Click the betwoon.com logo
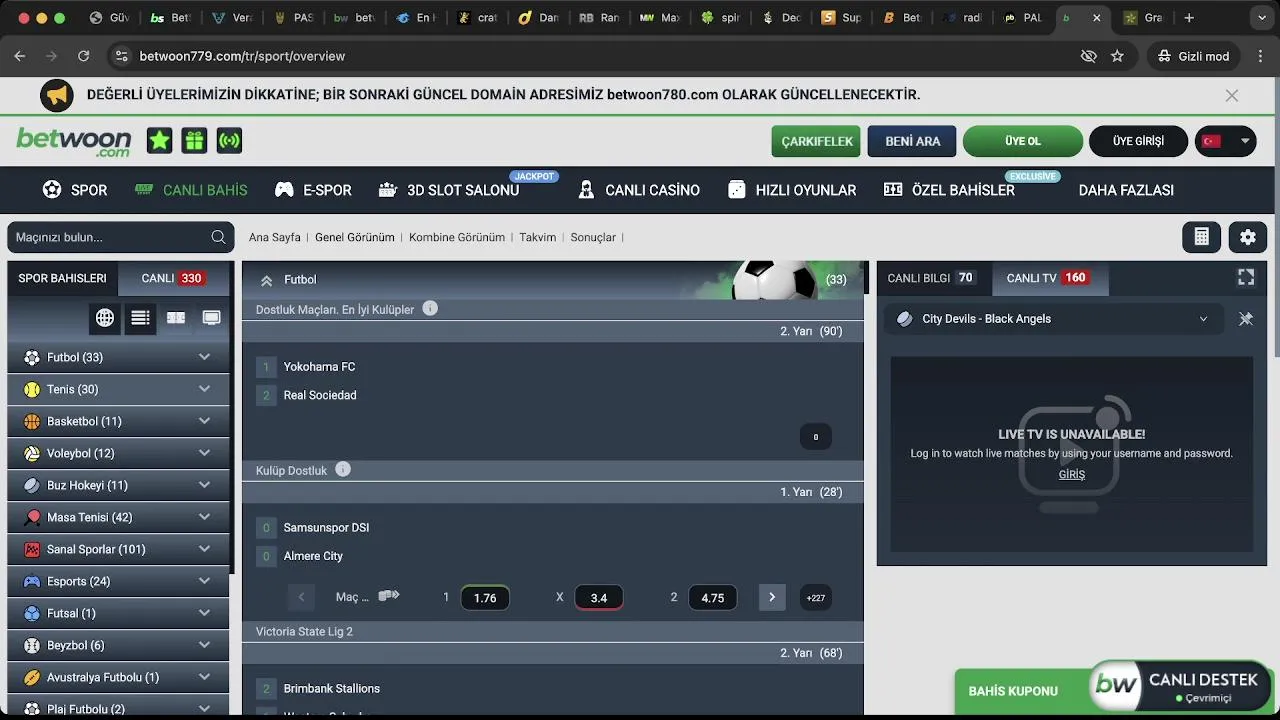This screenshot has height=720, width=1280. click(x=74, y=141)
